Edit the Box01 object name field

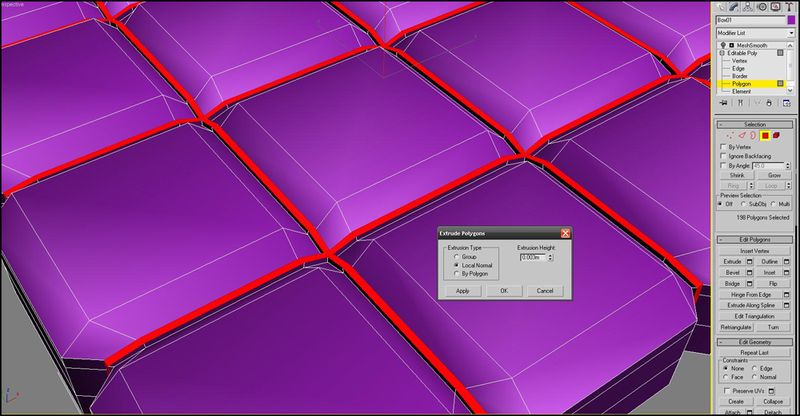click(x=751, y=20)
